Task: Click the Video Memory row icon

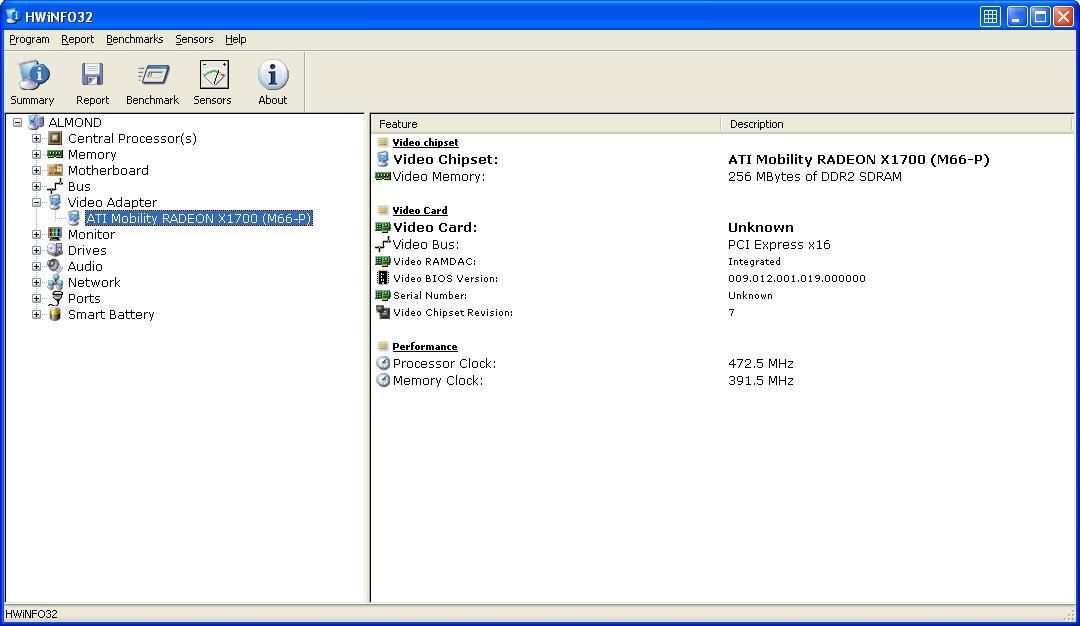Action: tap(383, 176)
